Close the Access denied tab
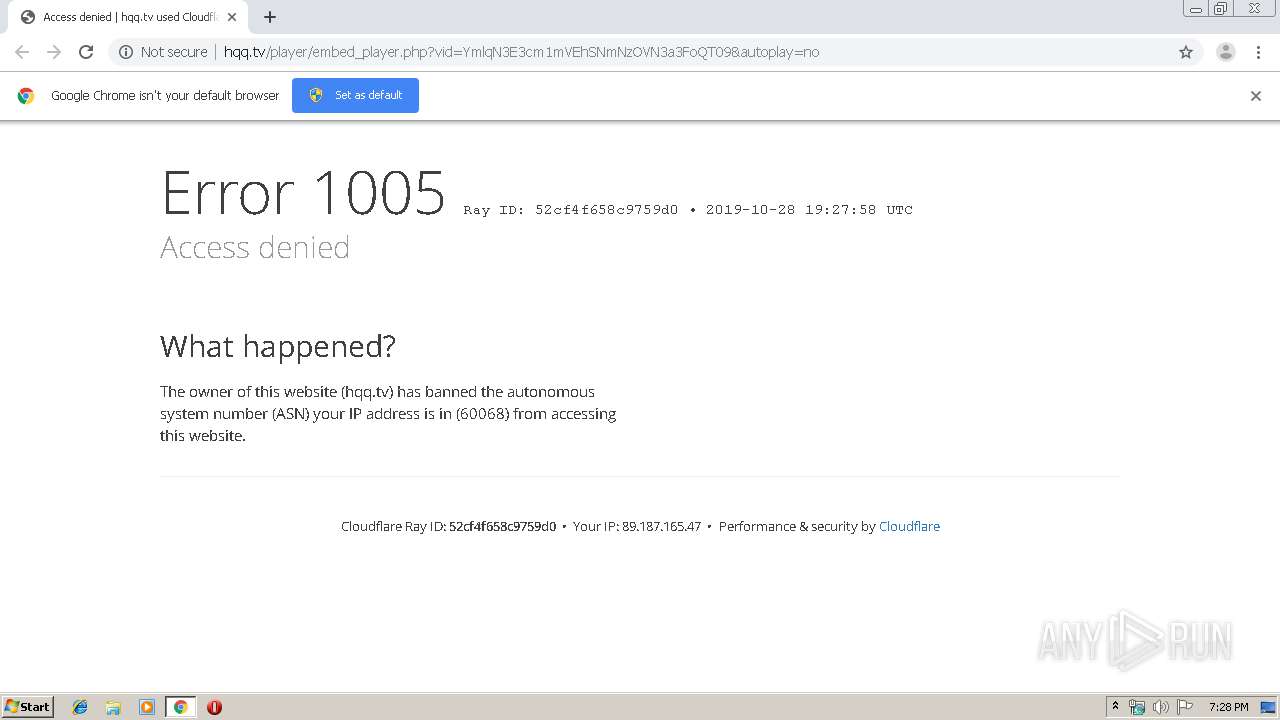 [x=232, y=17]
